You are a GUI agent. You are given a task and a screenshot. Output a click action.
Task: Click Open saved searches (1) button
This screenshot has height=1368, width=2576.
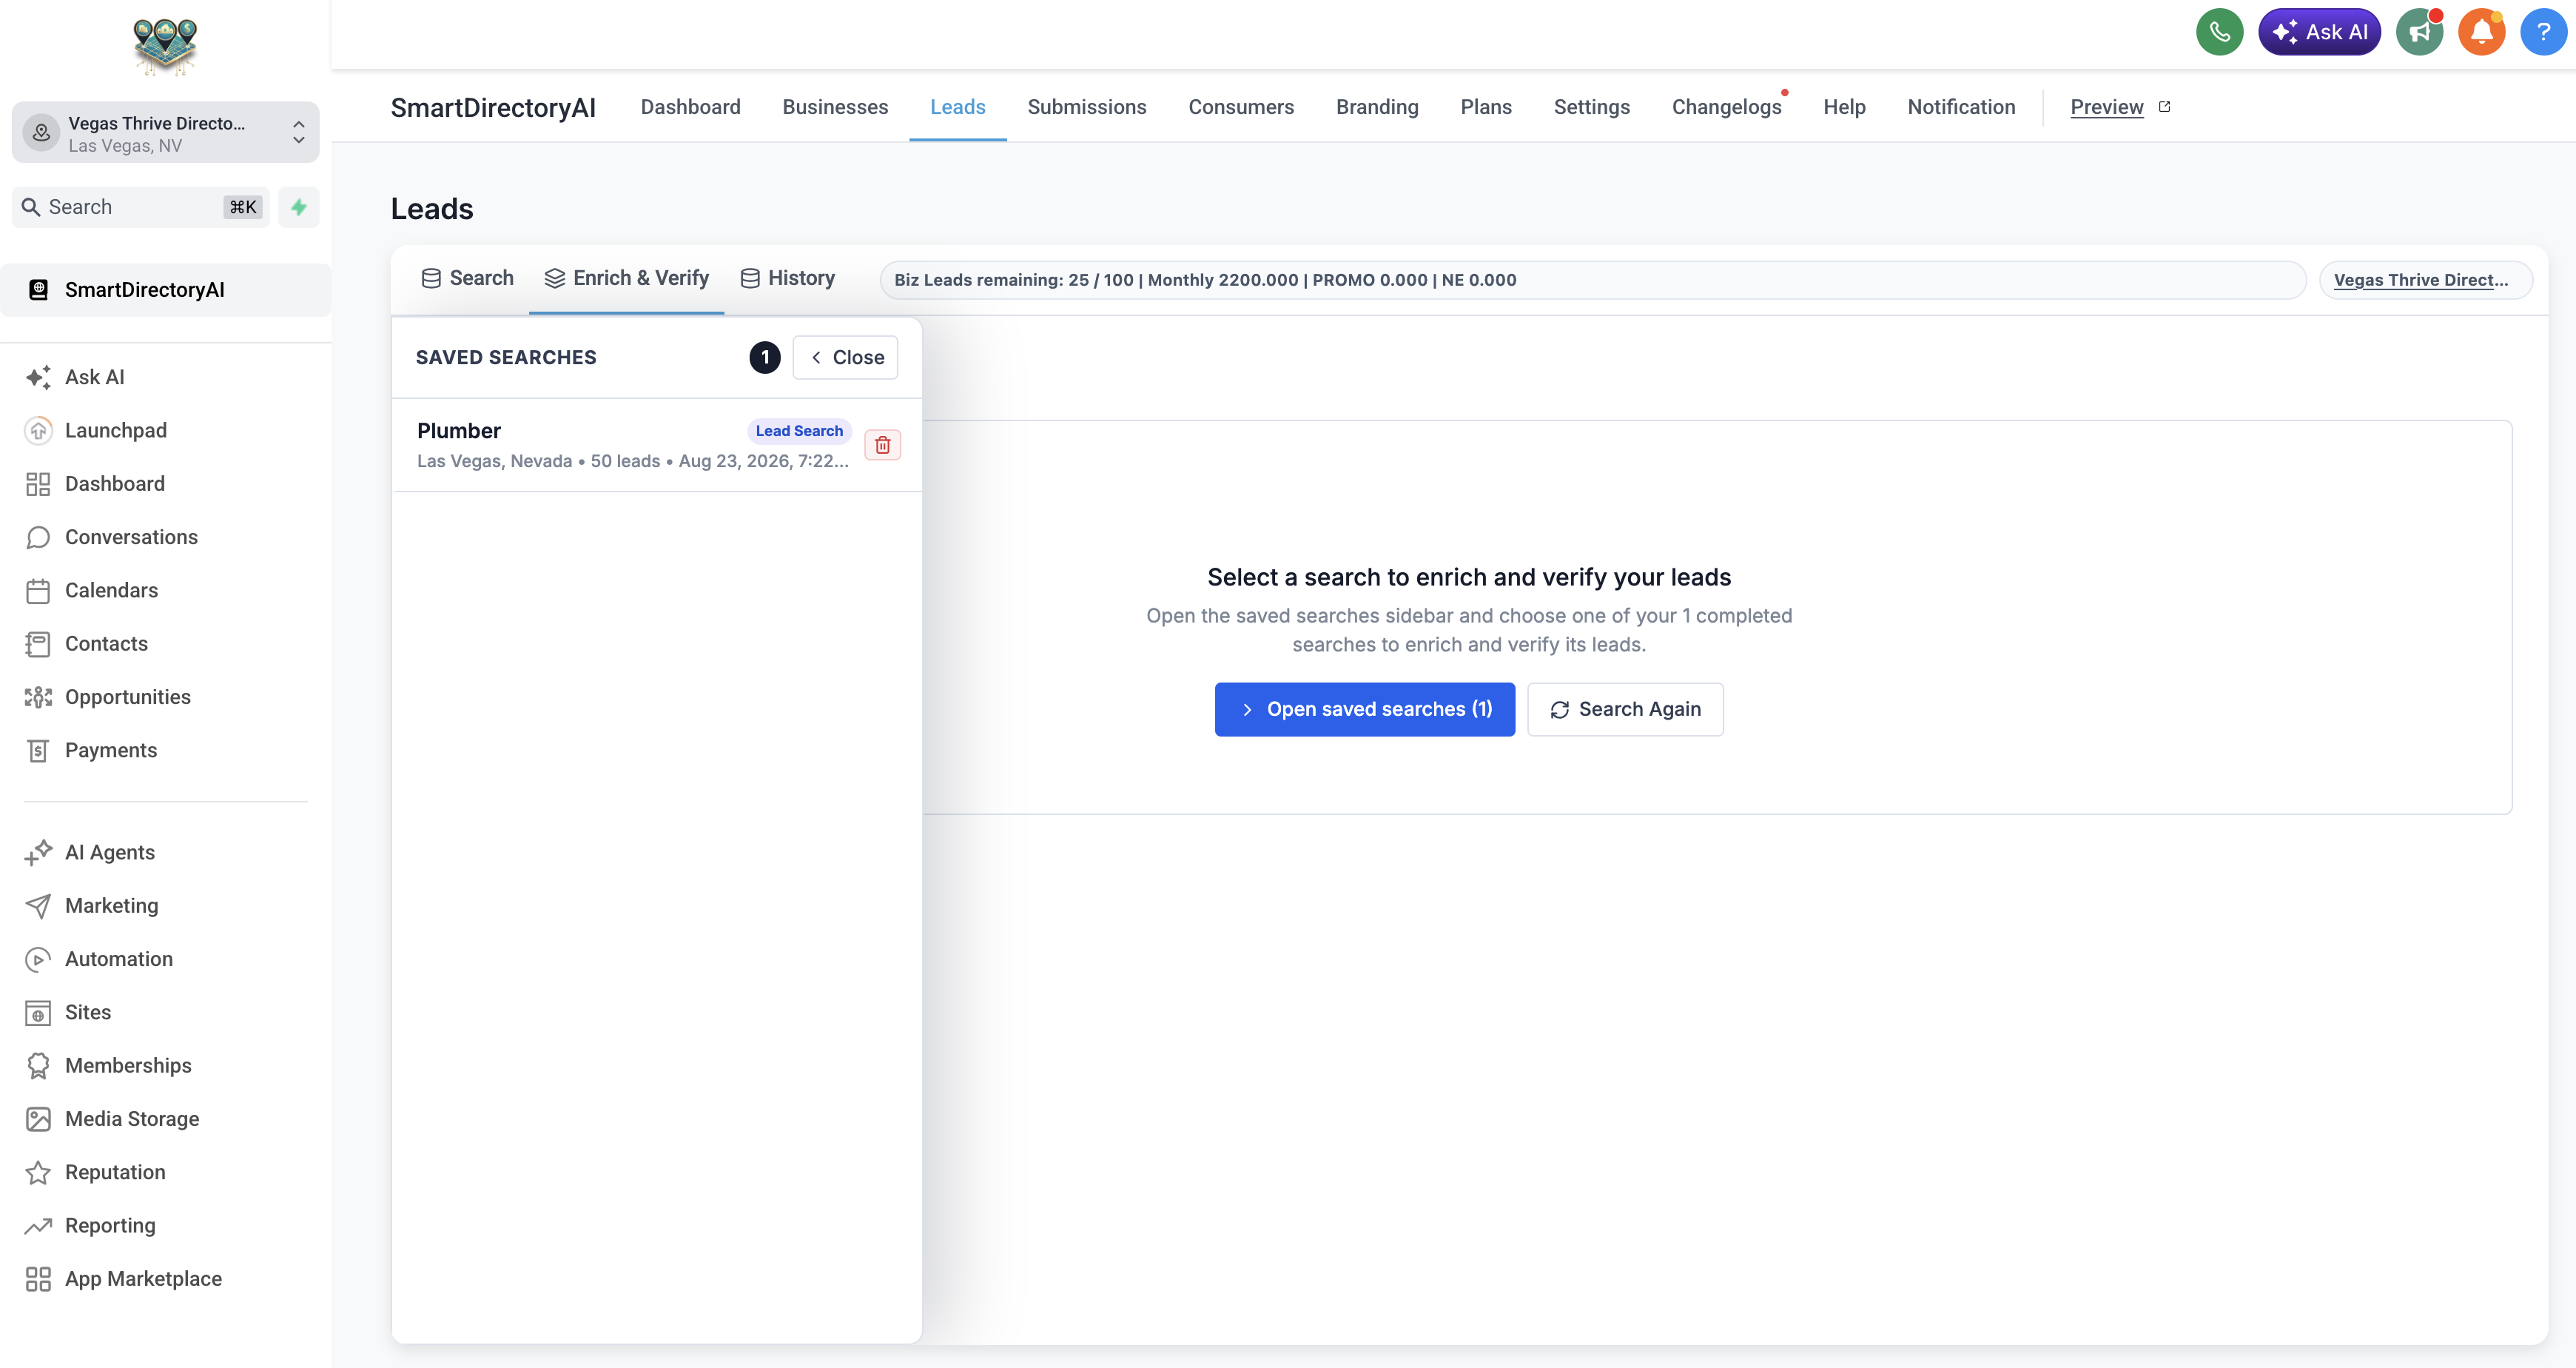point(1364,709)
